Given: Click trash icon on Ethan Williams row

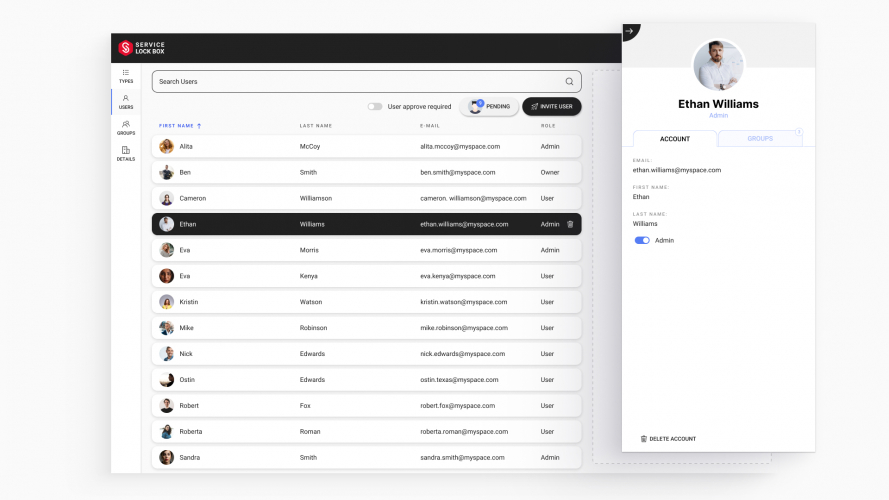Looking at the screenshot, I should [570, 224].
